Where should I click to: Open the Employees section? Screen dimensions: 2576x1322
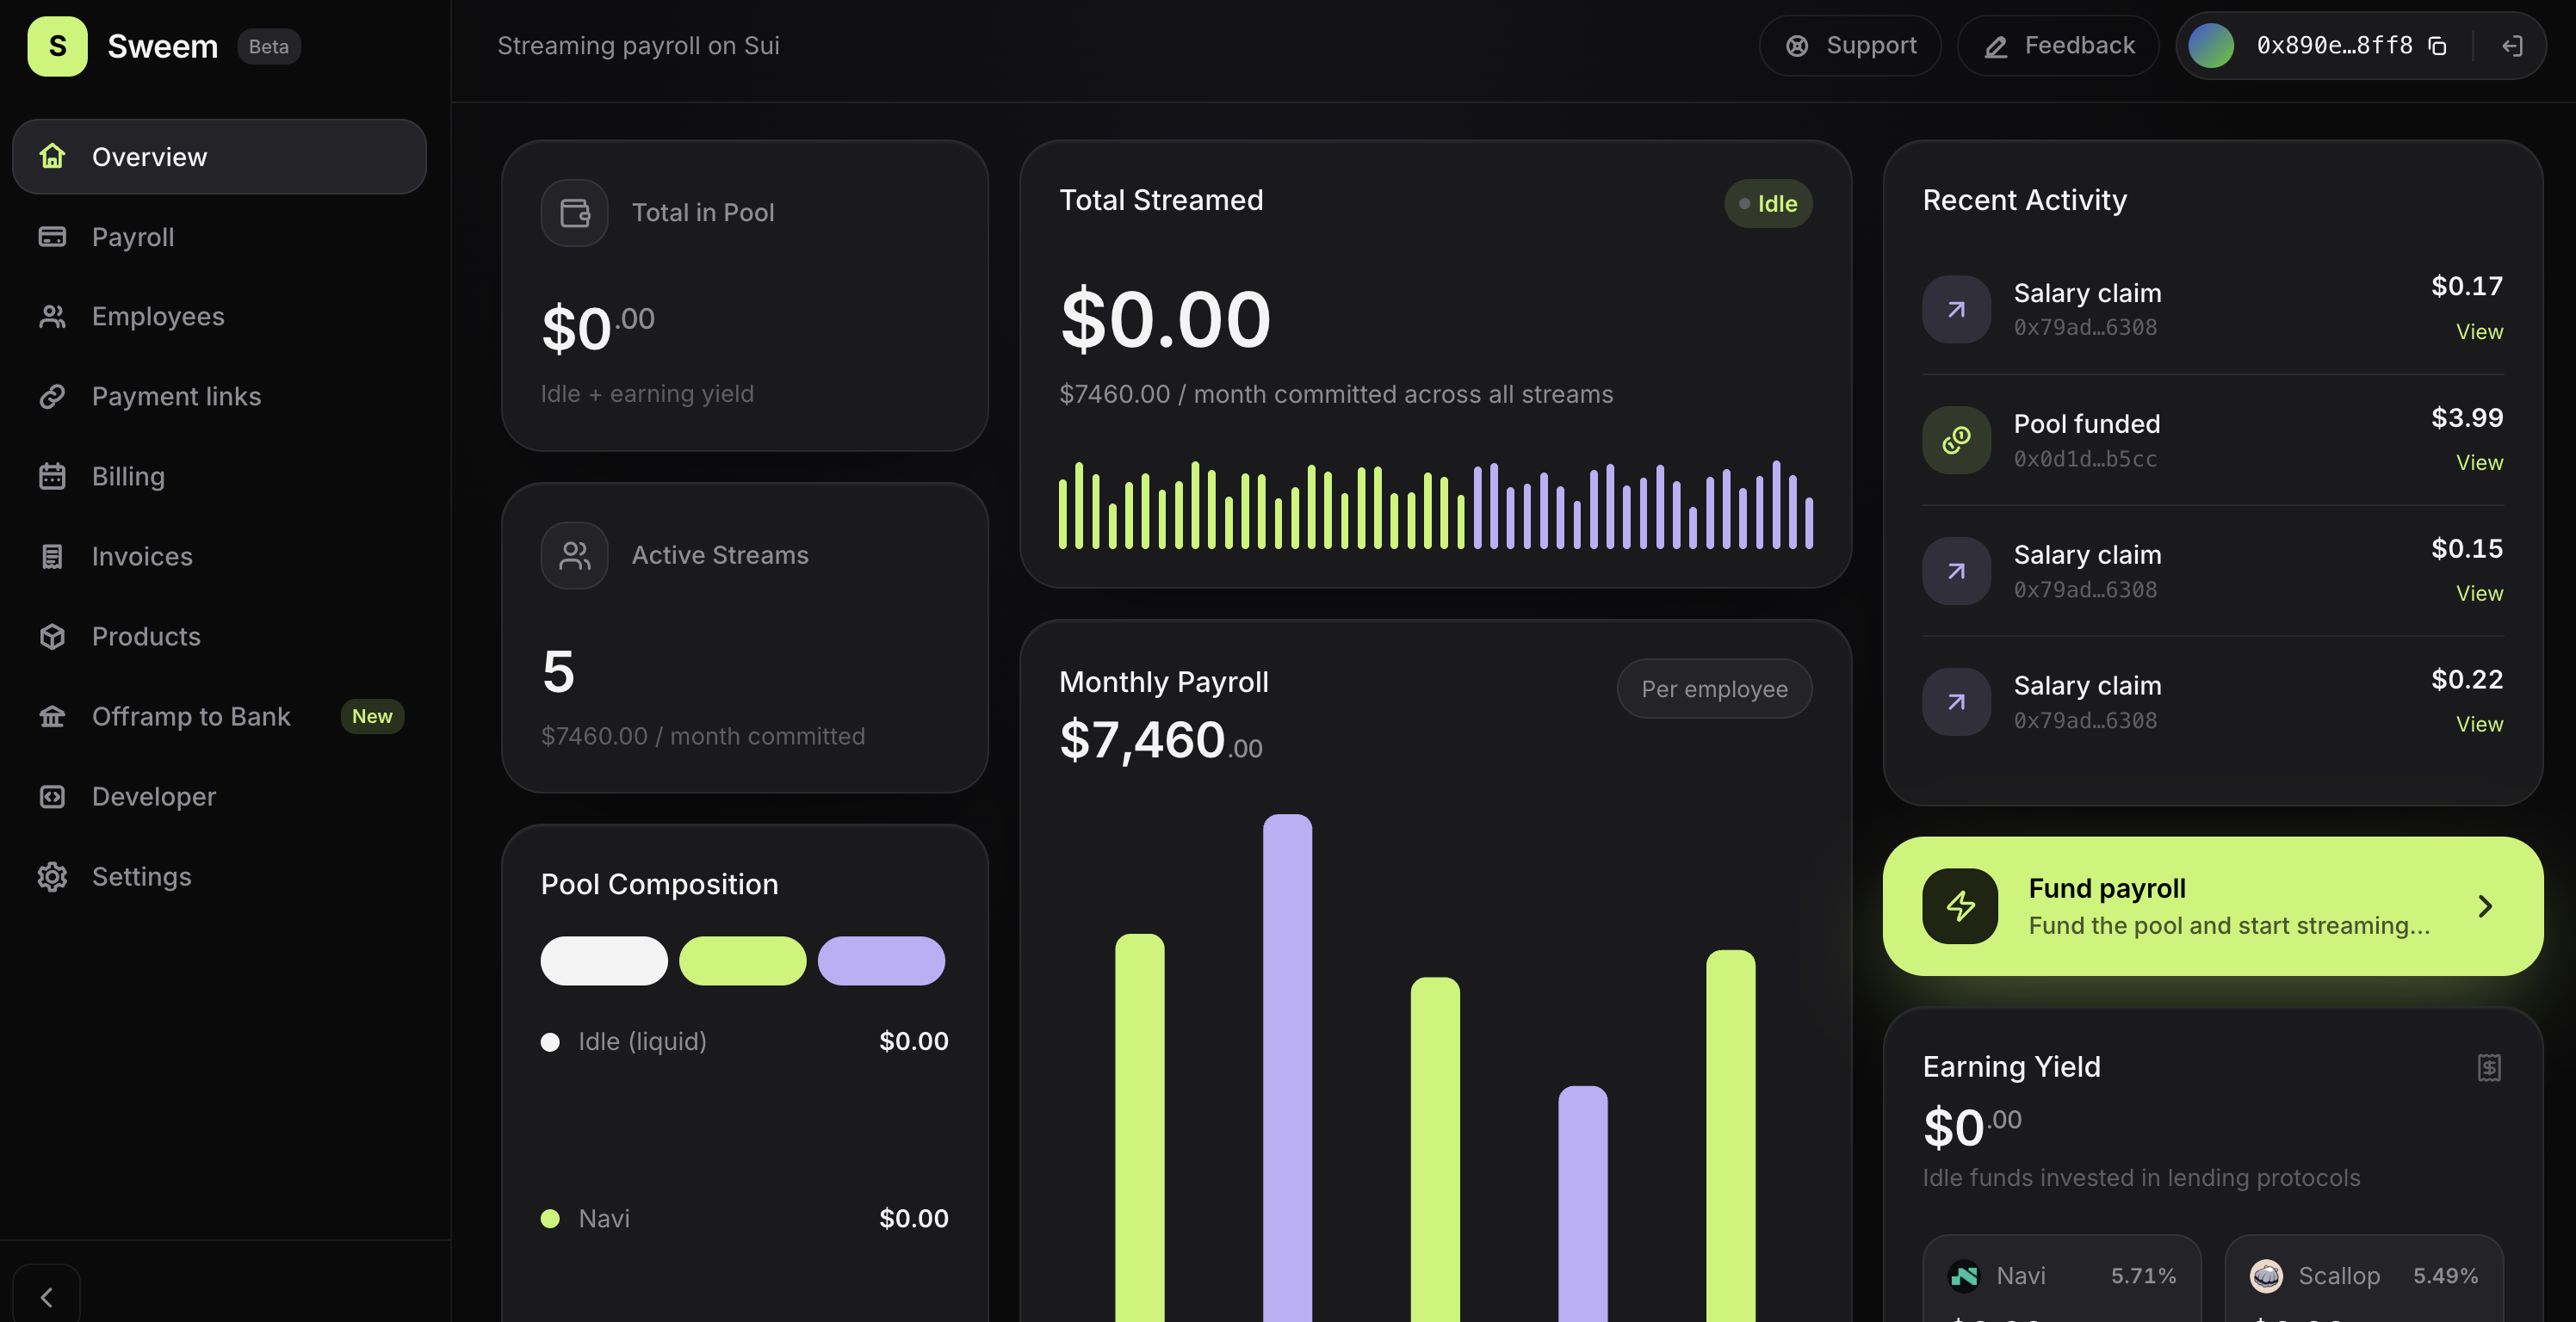coord(219,317)
